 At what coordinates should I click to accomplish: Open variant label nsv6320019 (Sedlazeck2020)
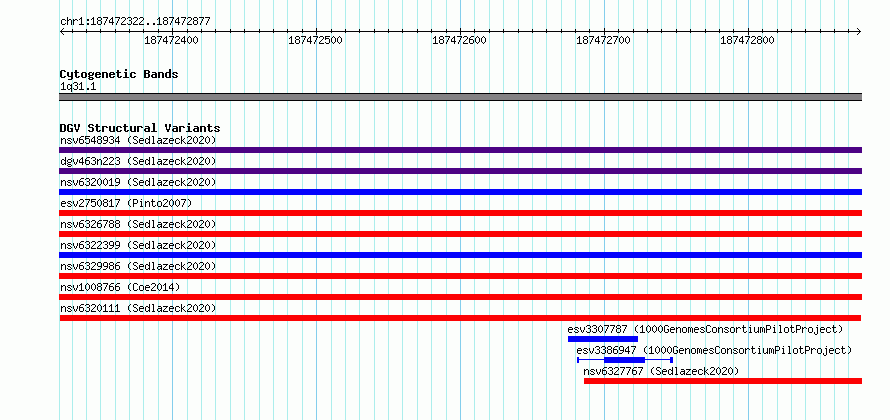point(138,182)
